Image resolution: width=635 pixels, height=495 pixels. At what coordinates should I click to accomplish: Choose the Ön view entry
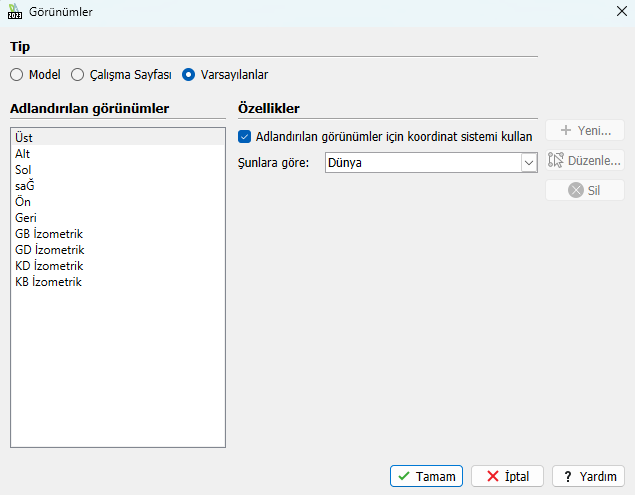(x=23, y=201)
